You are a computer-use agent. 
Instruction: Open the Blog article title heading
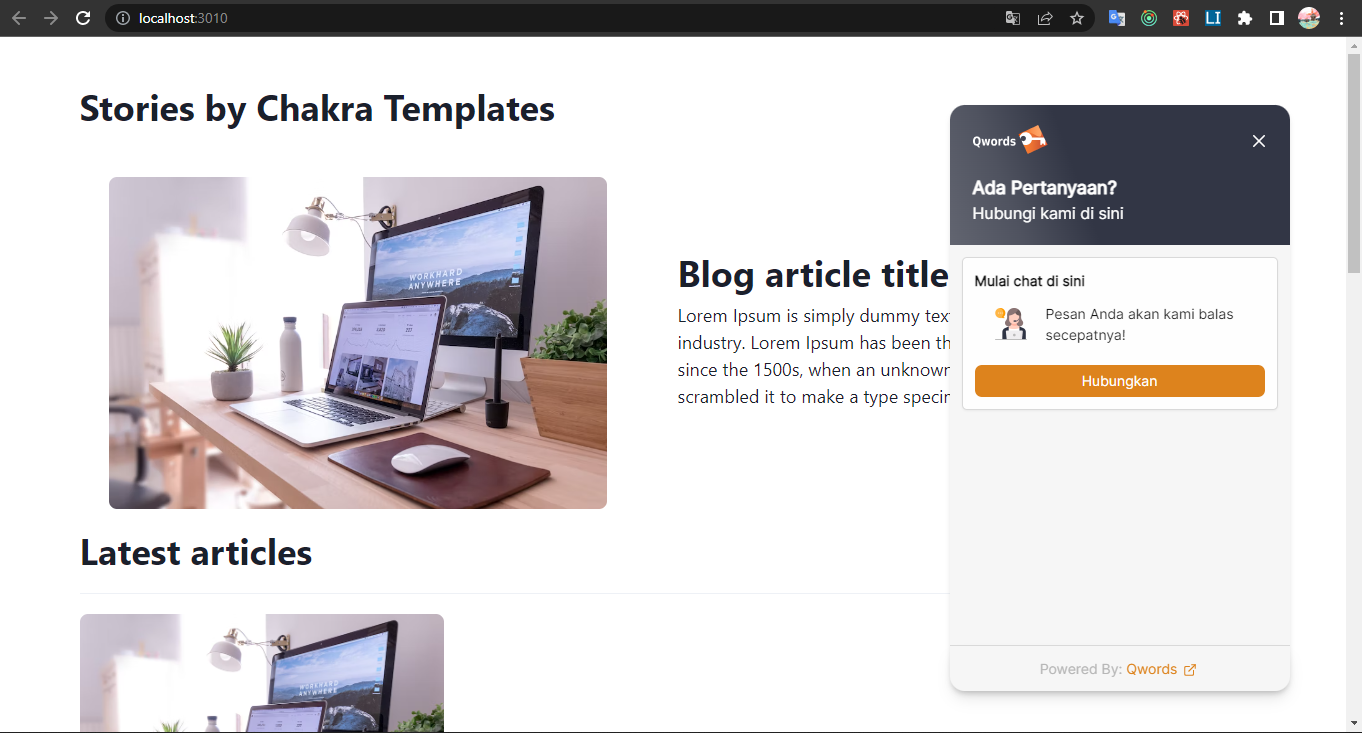813,274
